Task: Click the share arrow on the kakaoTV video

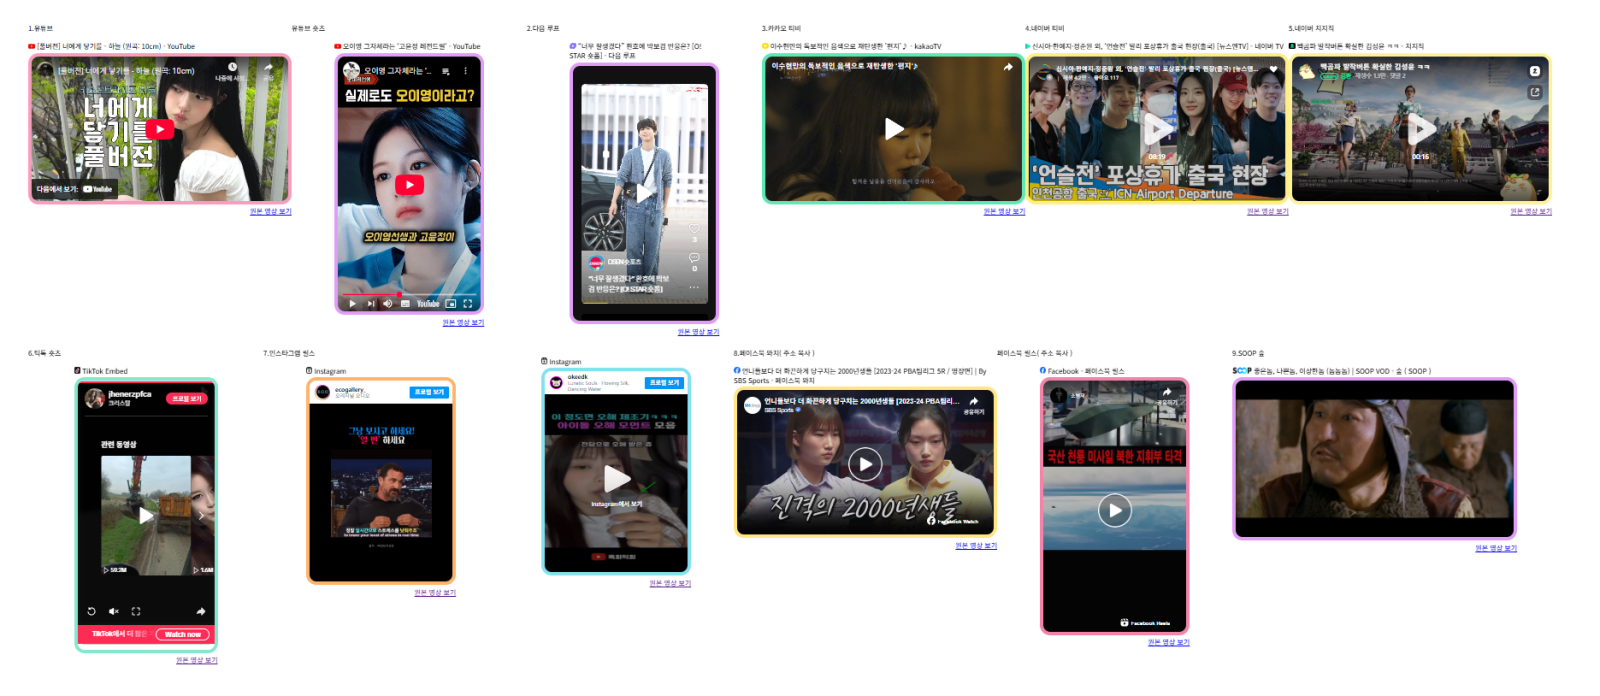Action: click(1008, 67)
